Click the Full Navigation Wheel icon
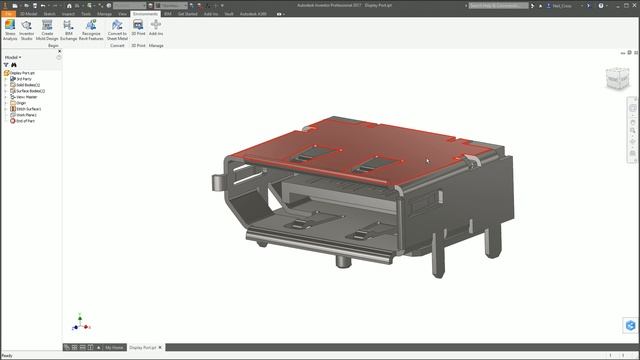Image resolution: width=640 pixels, height=360 pixels. pos(633,108)
